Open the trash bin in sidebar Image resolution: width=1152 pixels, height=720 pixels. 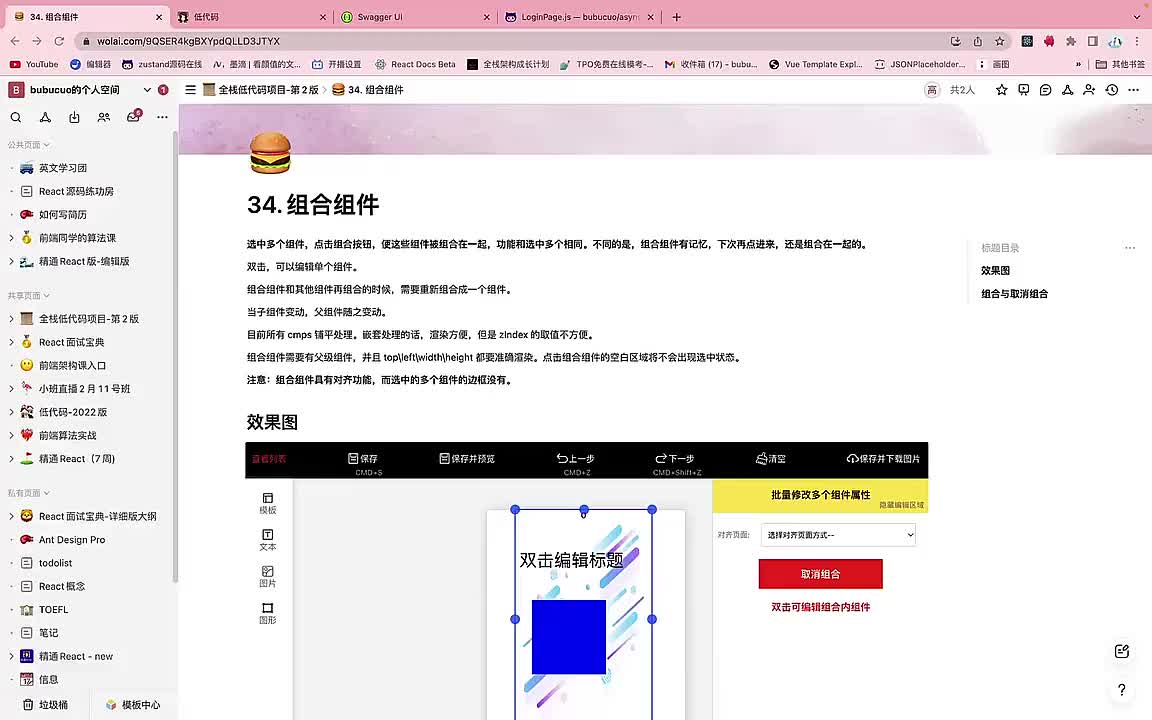pos(46,705)
